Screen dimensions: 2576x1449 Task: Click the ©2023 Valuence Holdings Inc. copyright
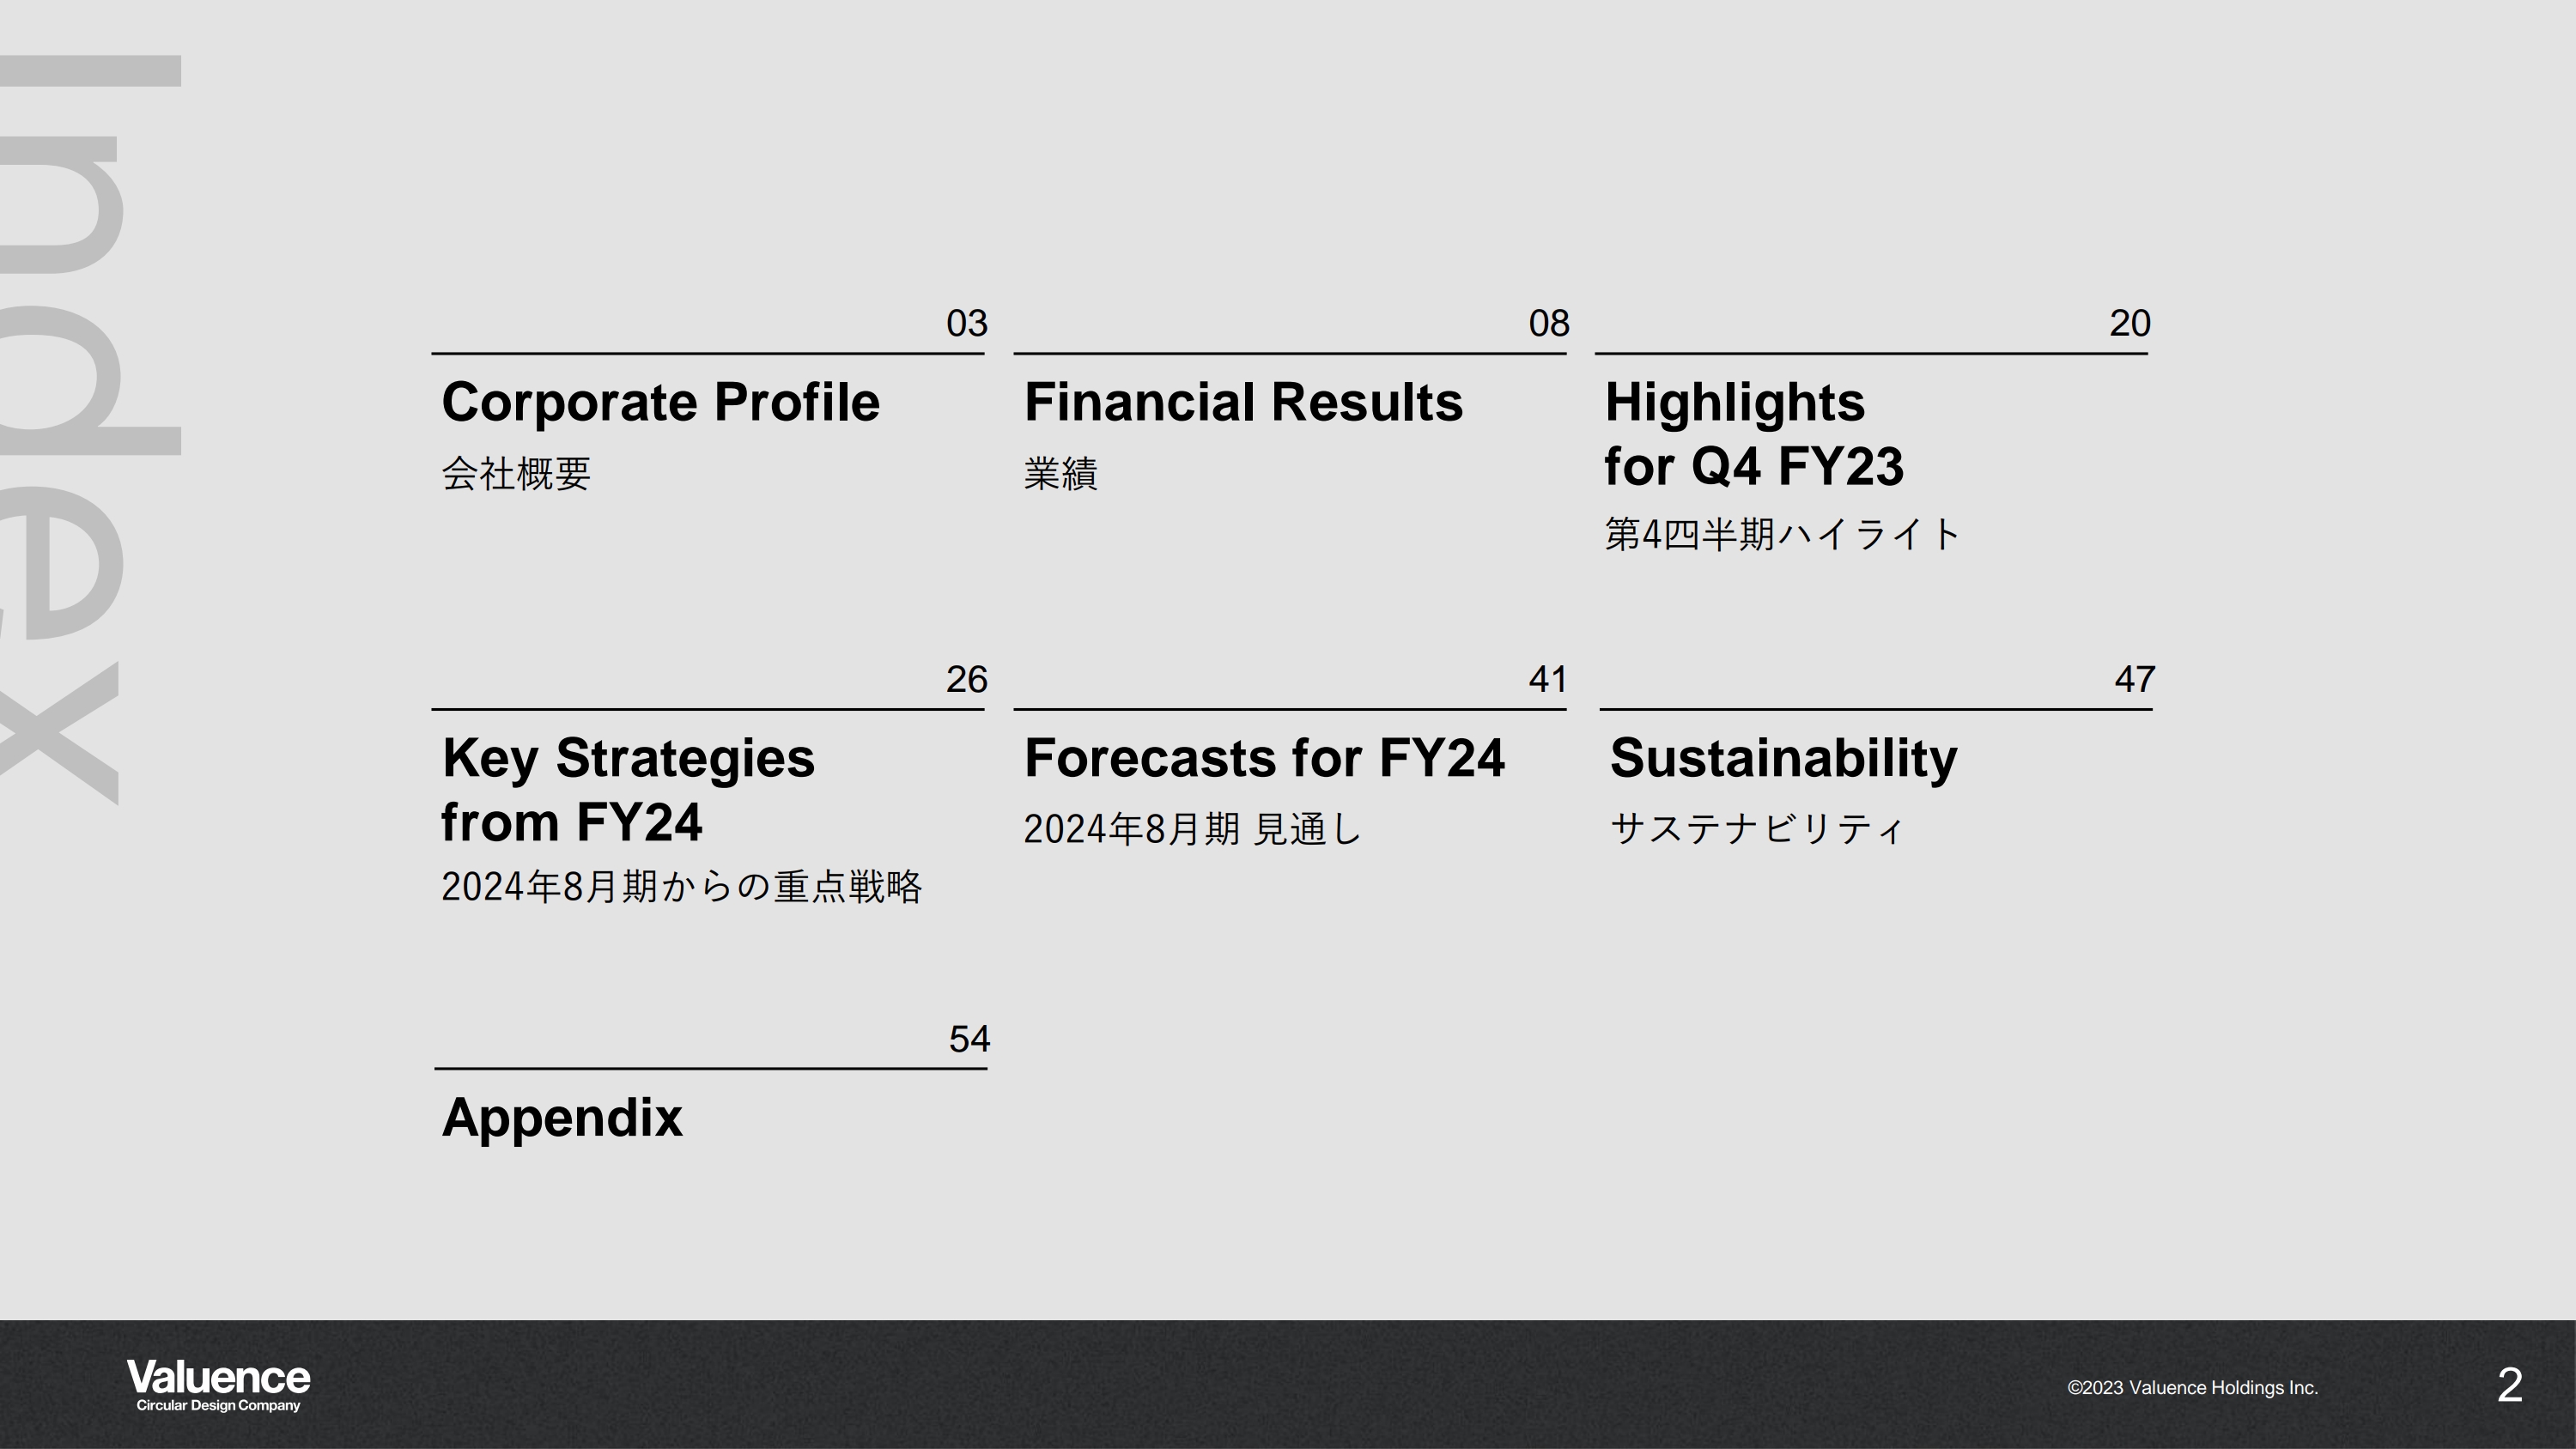click(x=2192, y=1387)
